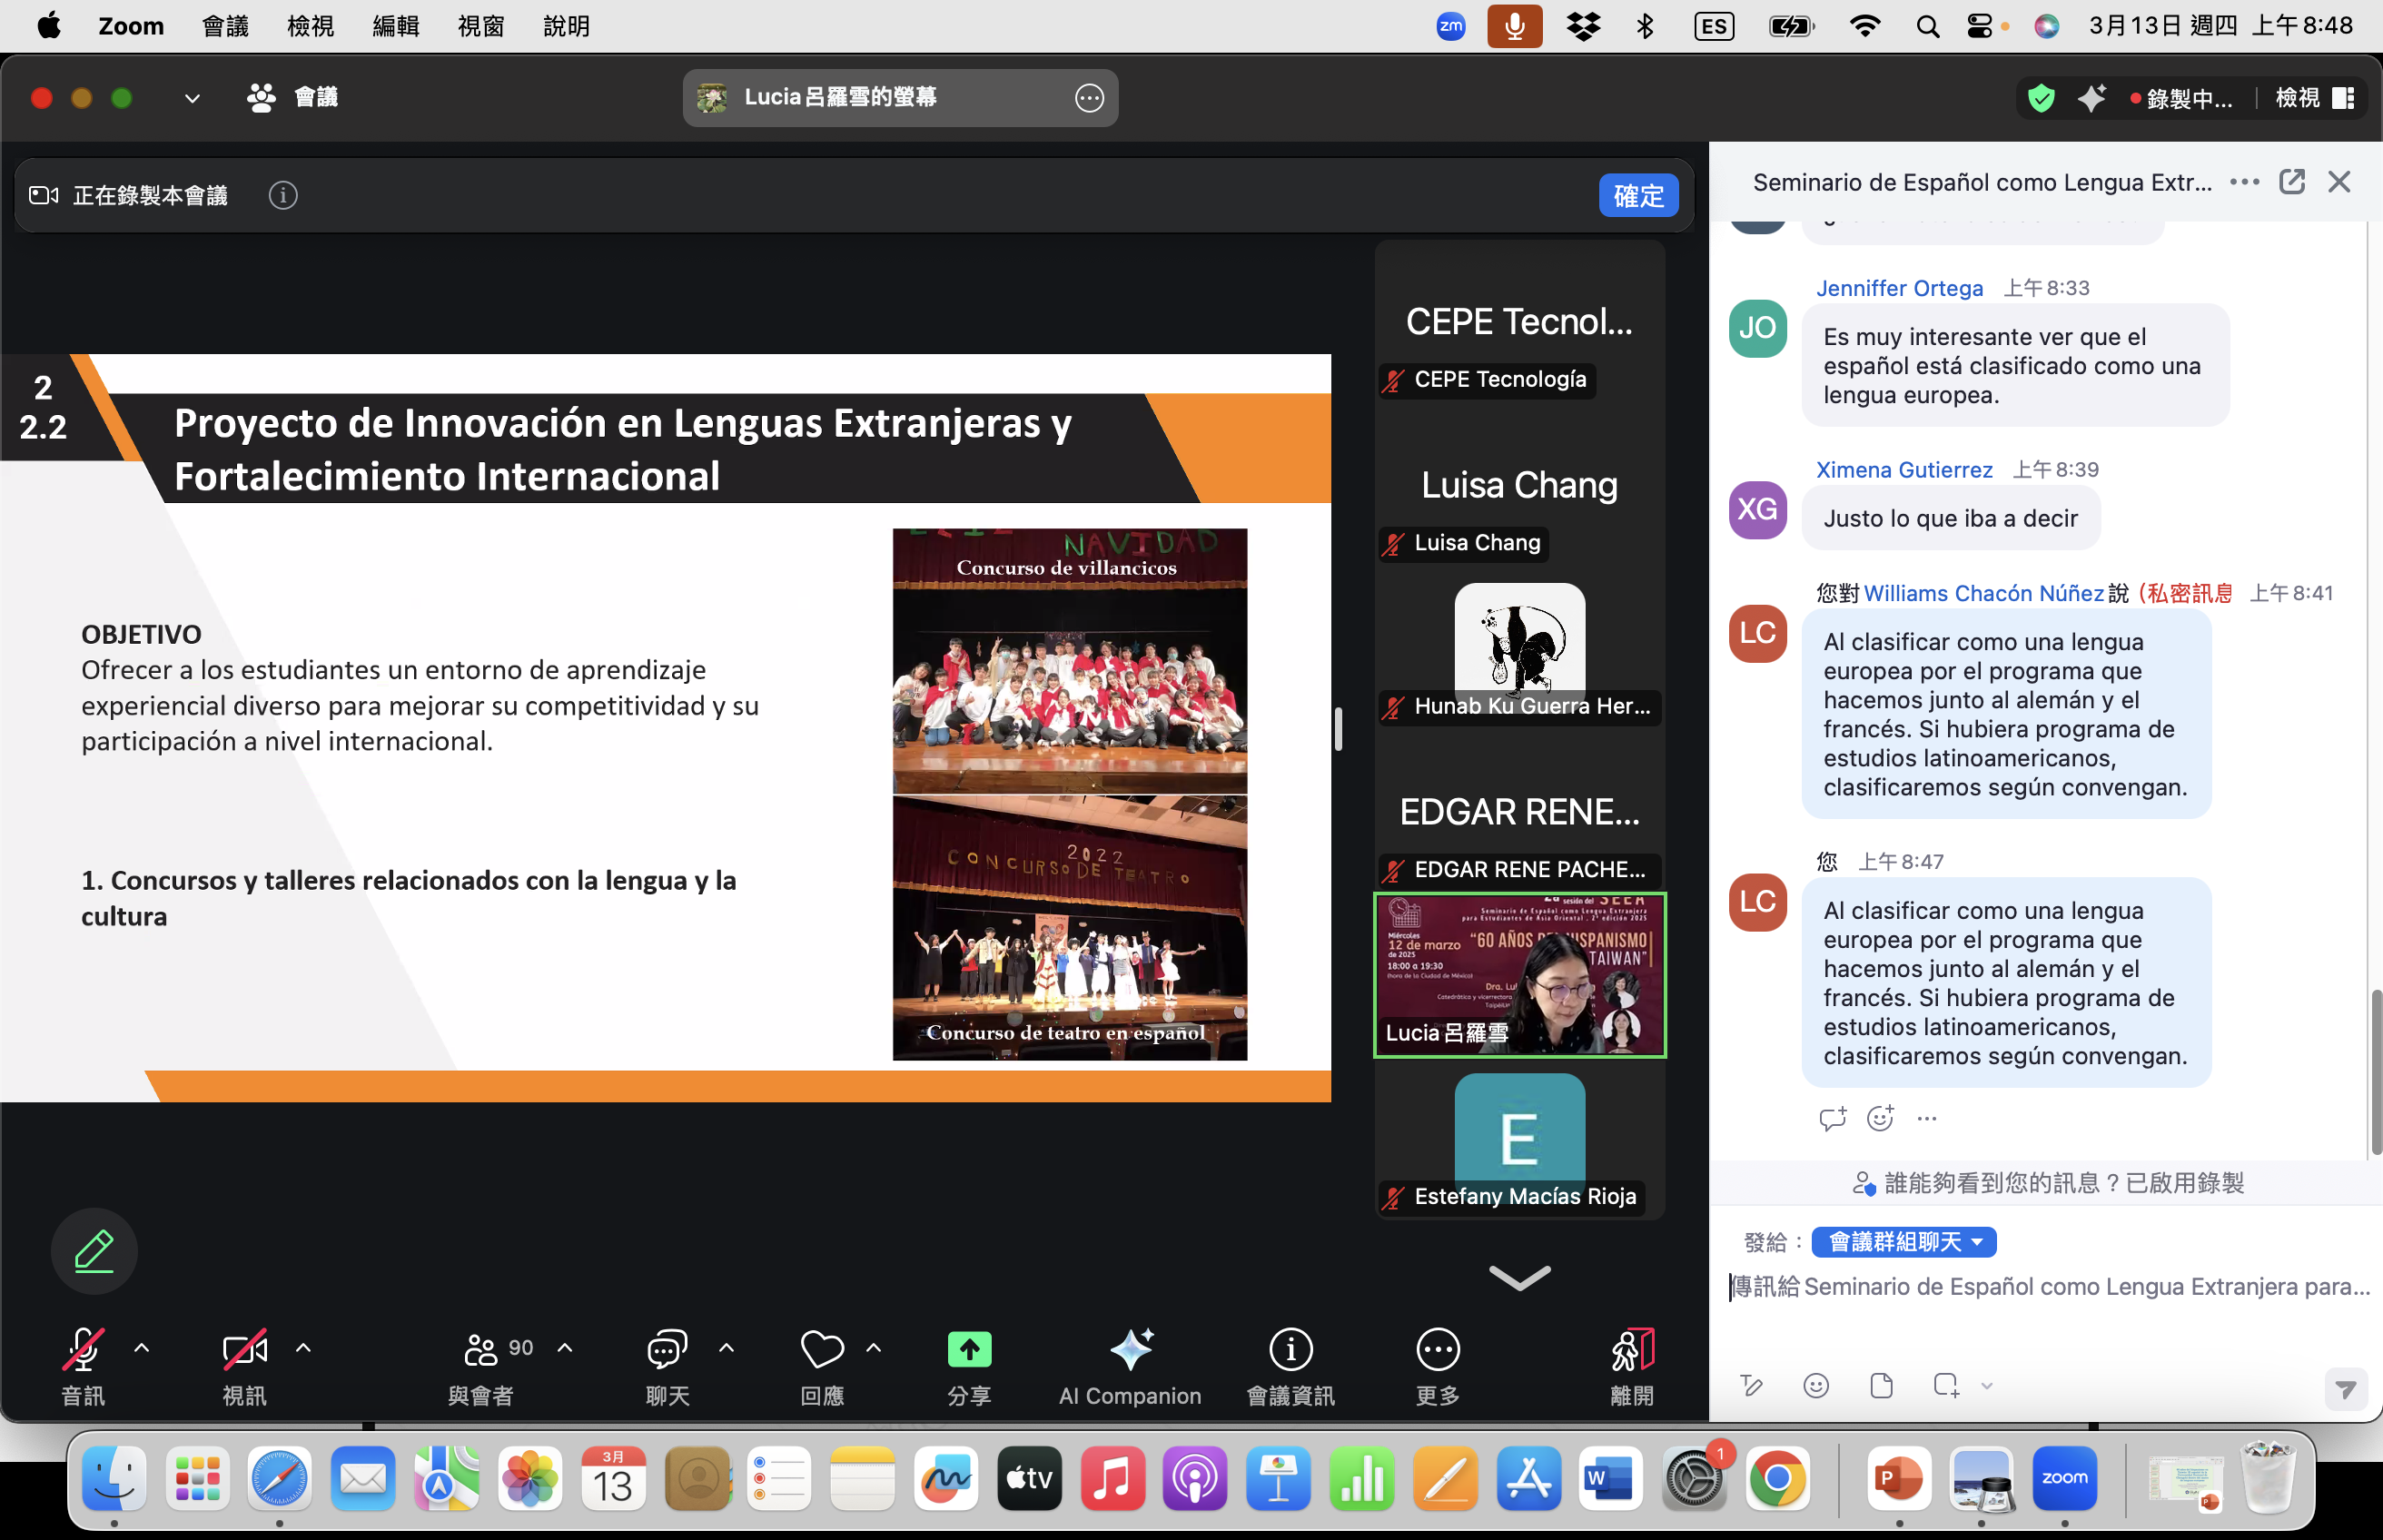Open the 會議 menu in menu bar
The image size is (2383, 1540).
click(x=225, y=26)
